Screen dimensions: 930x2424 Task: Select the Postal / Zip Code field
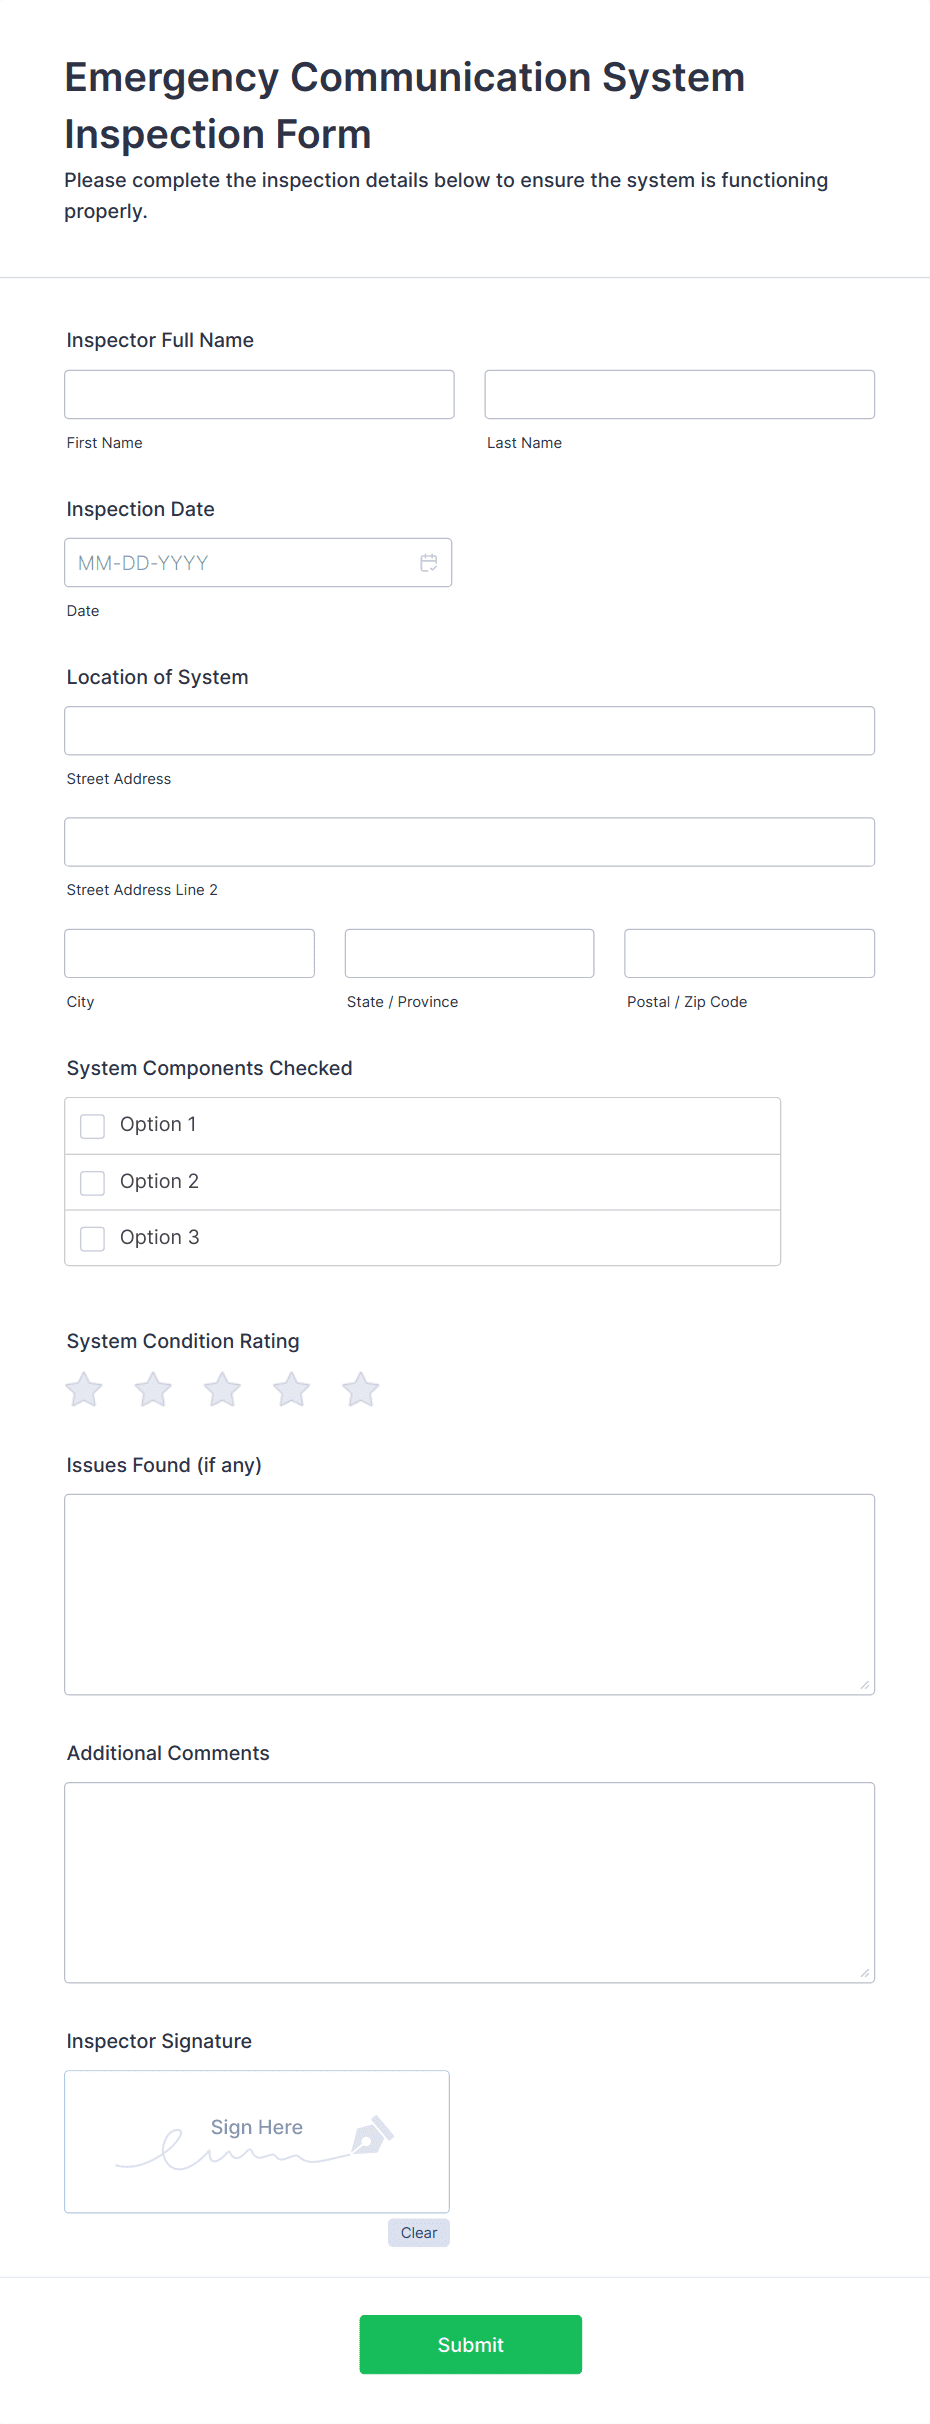pos(750,954)
